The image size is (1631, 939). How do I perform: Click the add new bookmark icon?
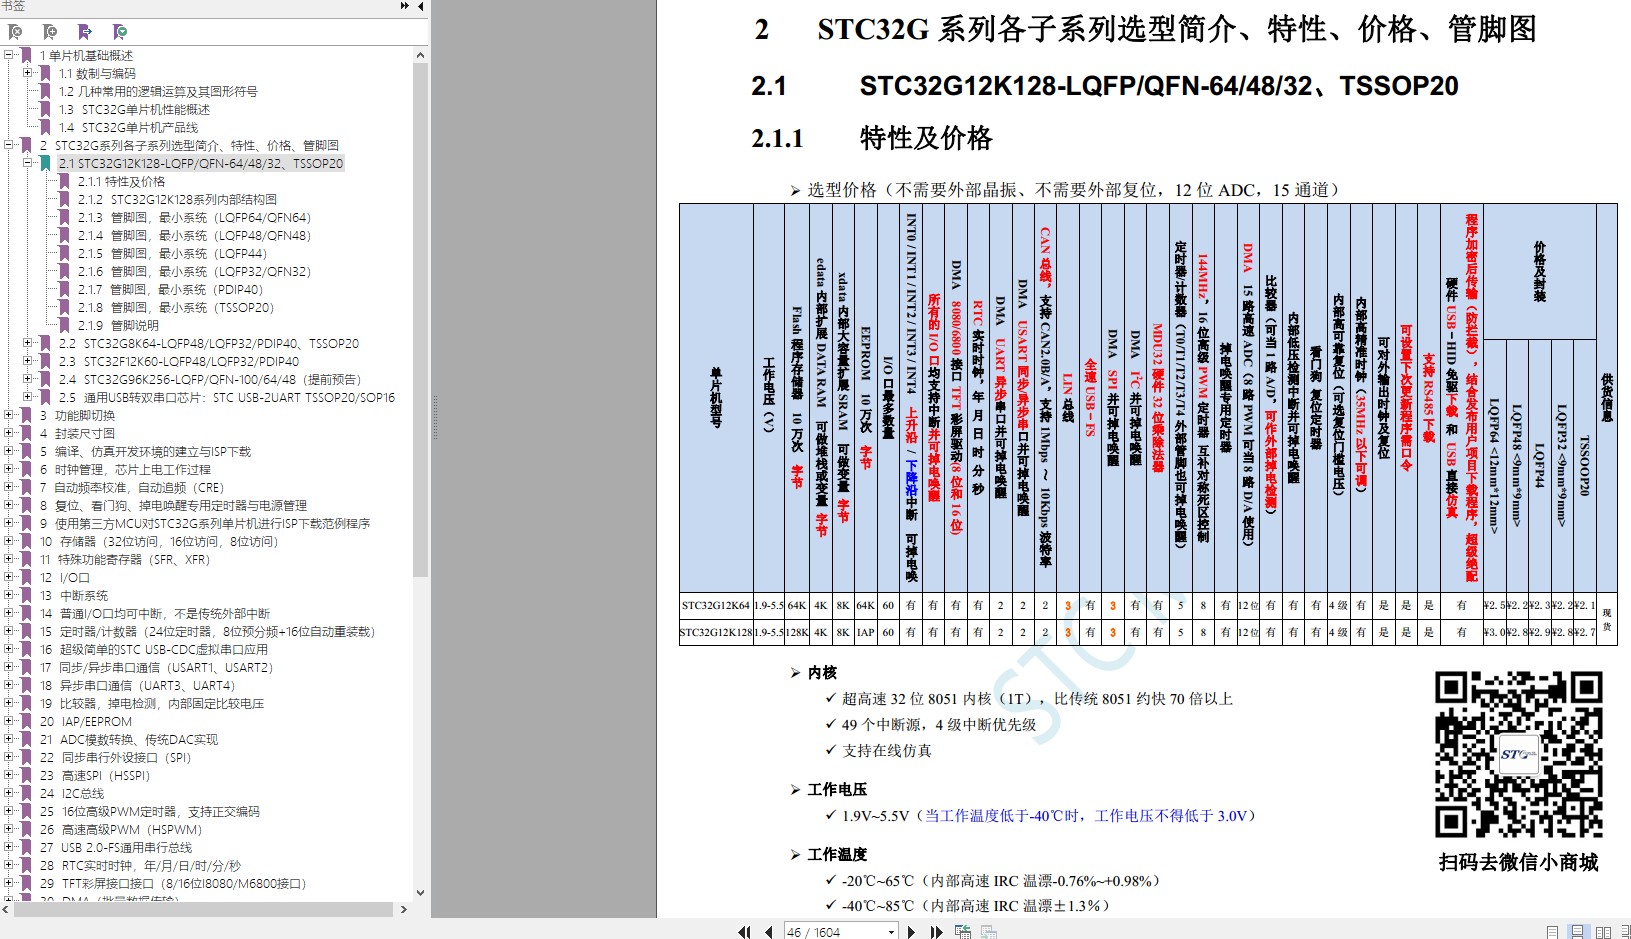tap(50, 32)
